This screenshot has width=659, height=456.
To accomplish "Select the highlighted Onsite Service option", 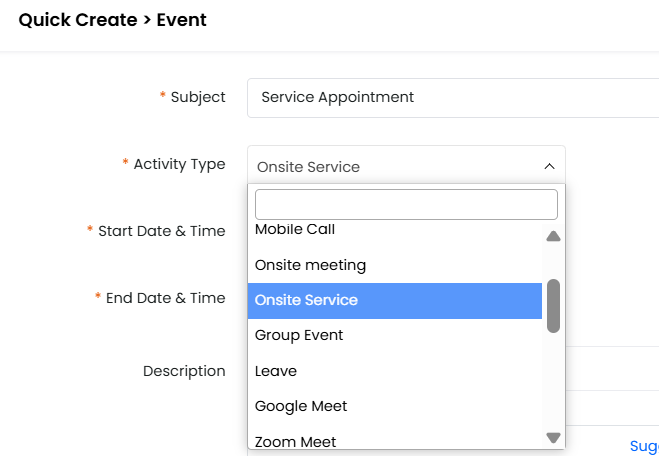I will (306, 300).
